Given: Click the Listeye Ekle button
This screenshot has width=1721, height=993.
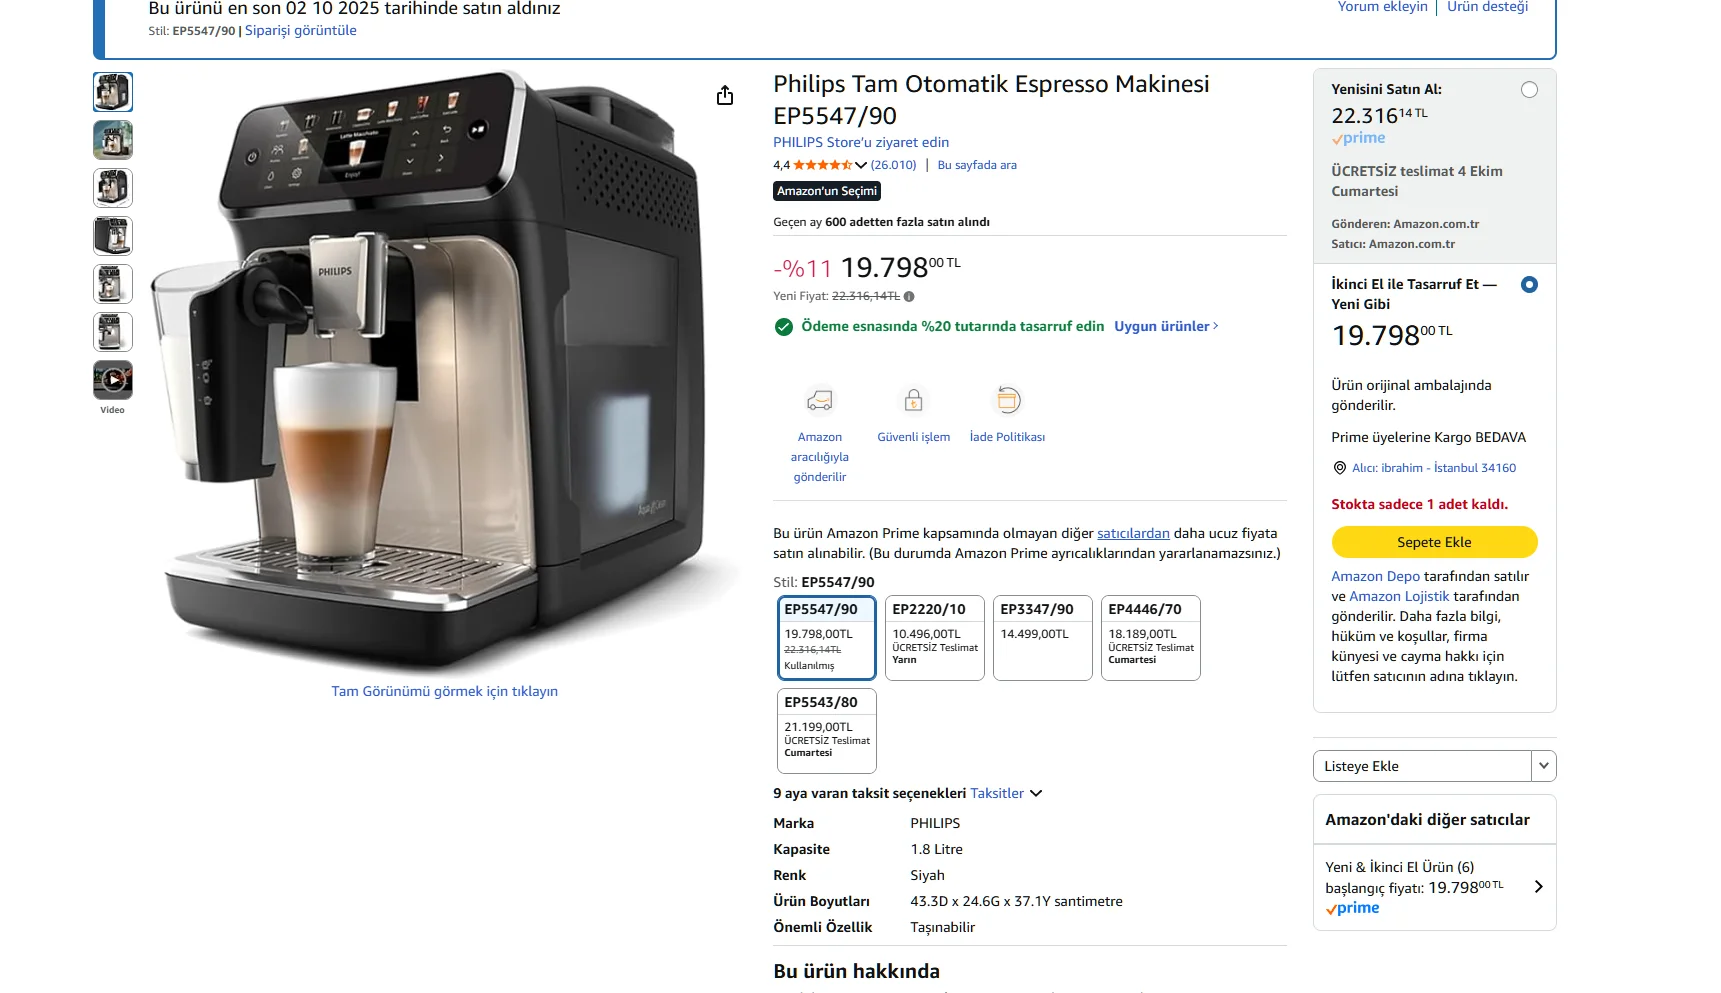Looking at the screenshot, I should click(1422, 766).
